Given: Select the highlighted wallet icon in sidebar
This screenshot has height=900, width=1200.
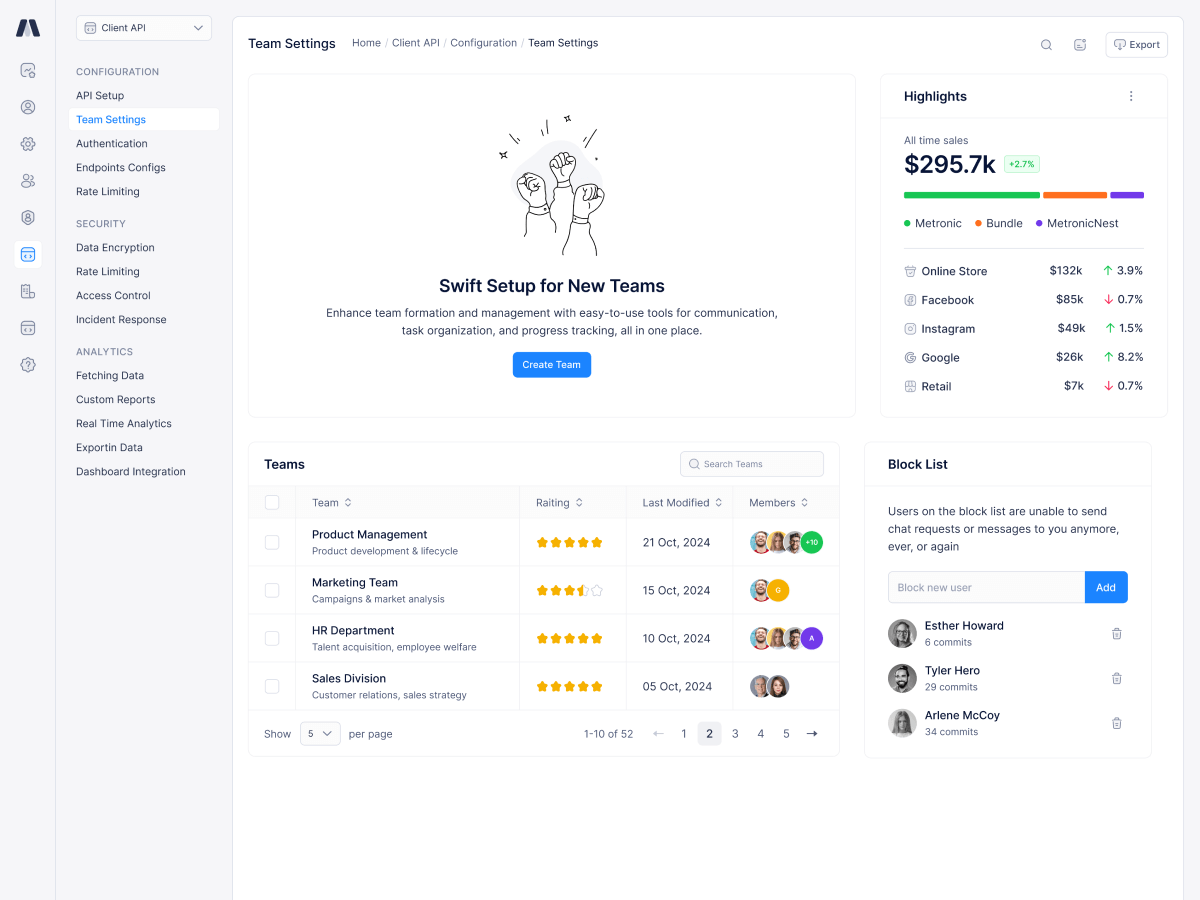Looking at the screenshot, I should (28, 255).
